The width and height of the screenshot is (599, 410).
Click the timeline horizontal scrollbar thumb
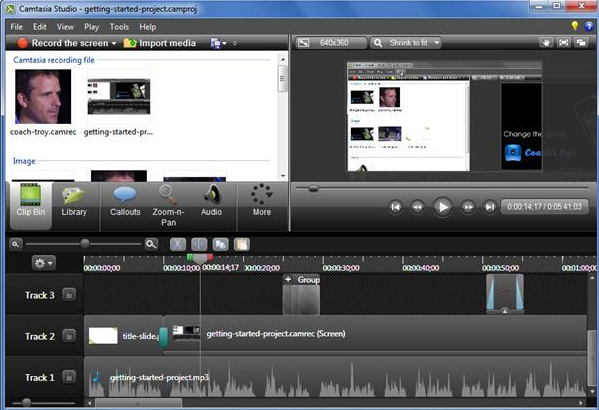(x=138, y=403)
